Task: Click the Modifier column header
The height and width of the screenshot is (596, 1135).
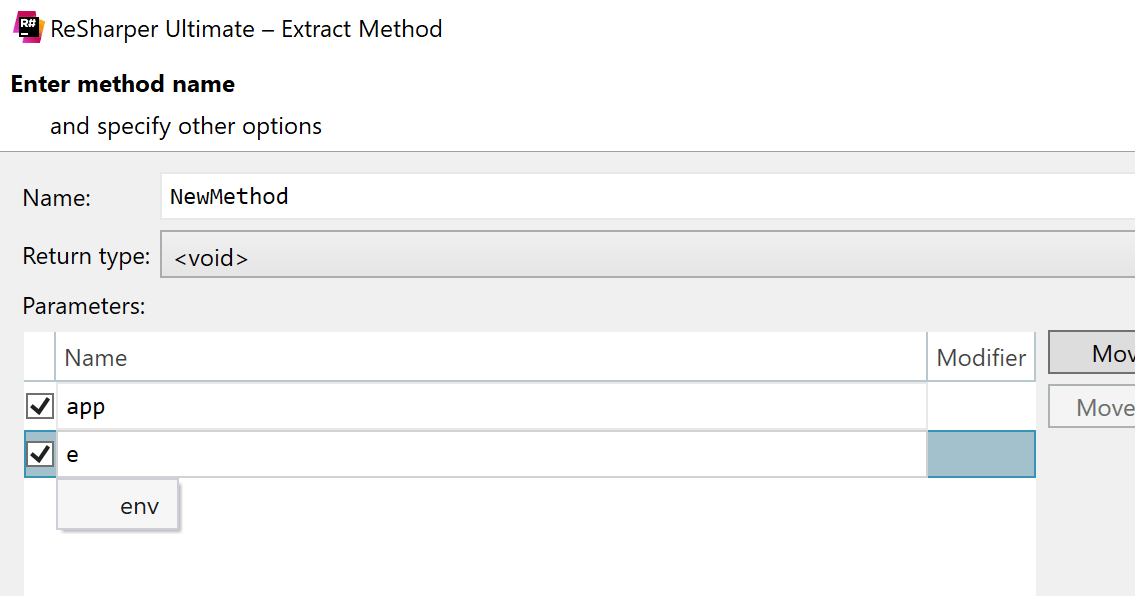Action: 980,358
